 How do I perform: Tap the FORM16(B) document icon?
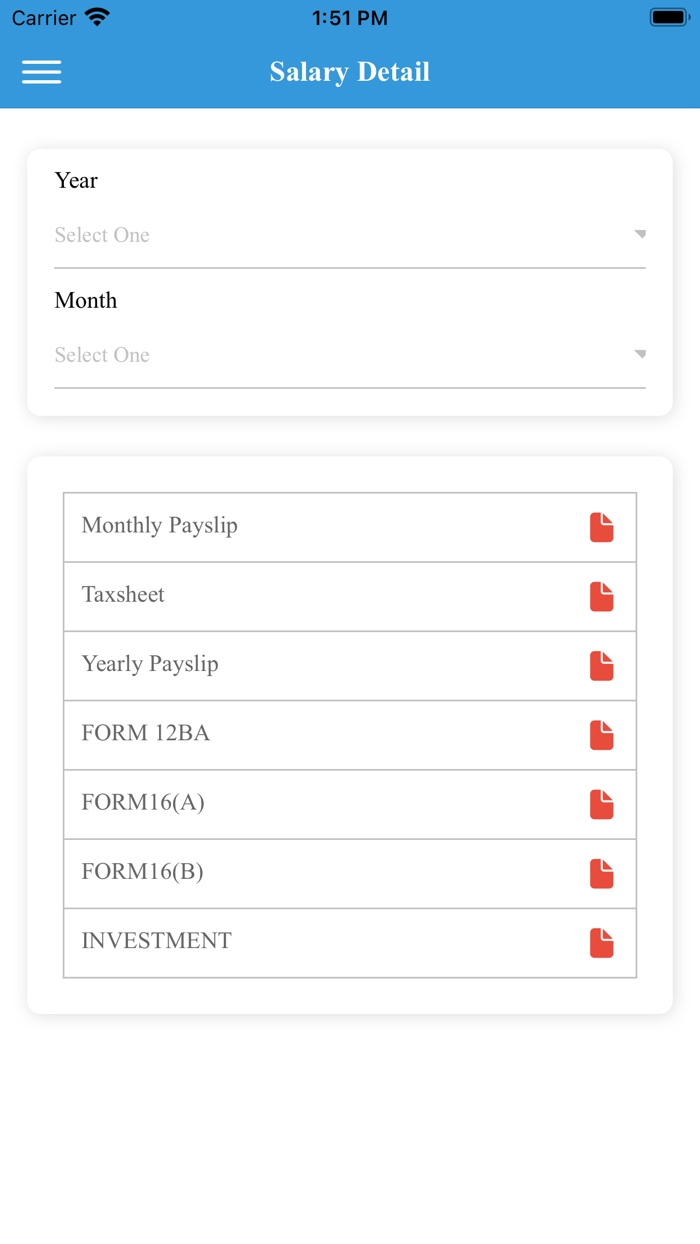pyautogui.click(x=601, y=873)
